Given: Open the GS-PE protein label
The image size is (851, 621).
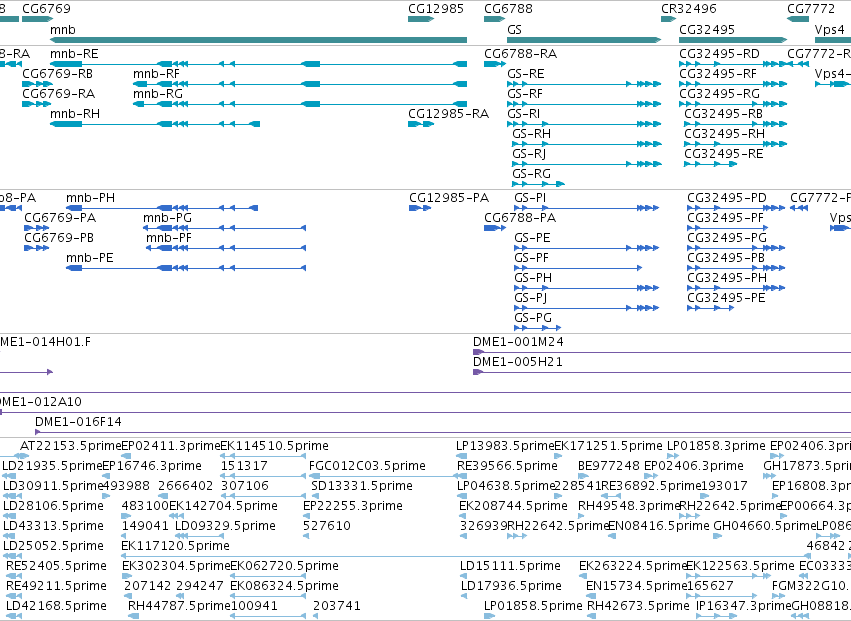Looking at the screenshot, I should pos(532,238).
